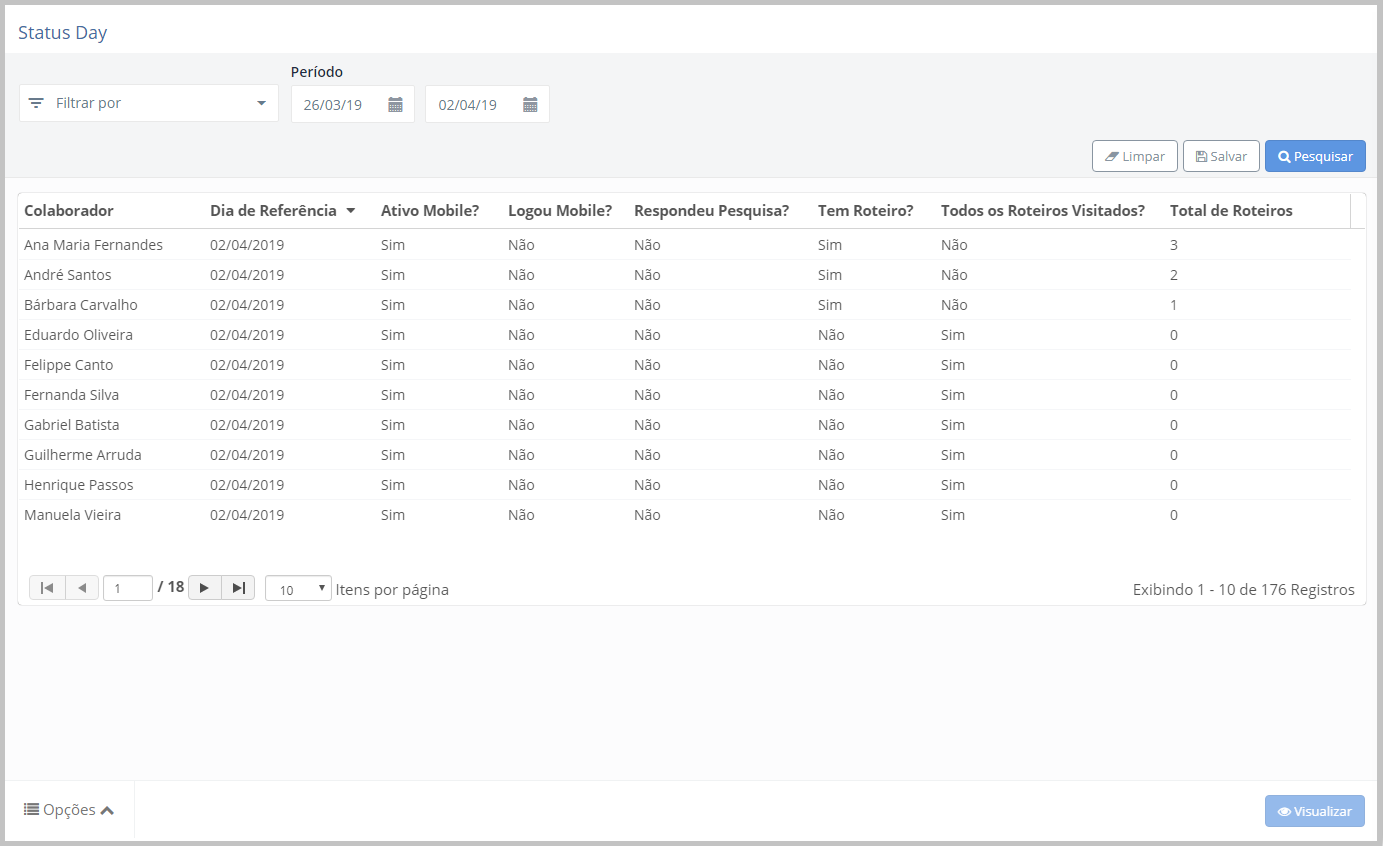Open the end date calendar picker

point(530,104)
